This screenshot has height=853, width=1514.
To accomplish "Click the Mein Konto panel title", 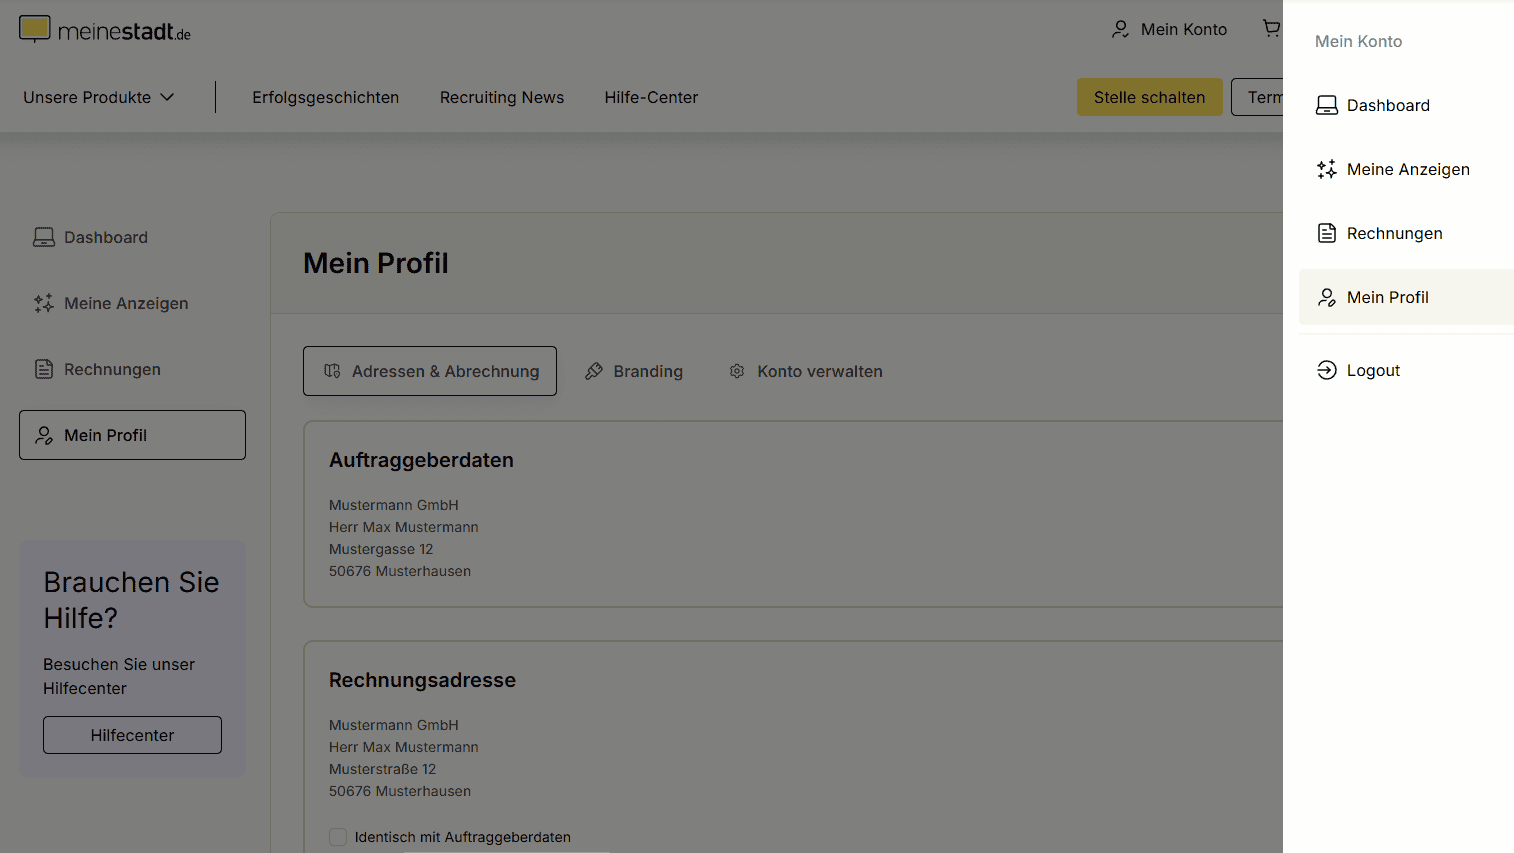I will (x=1358, y=41).
